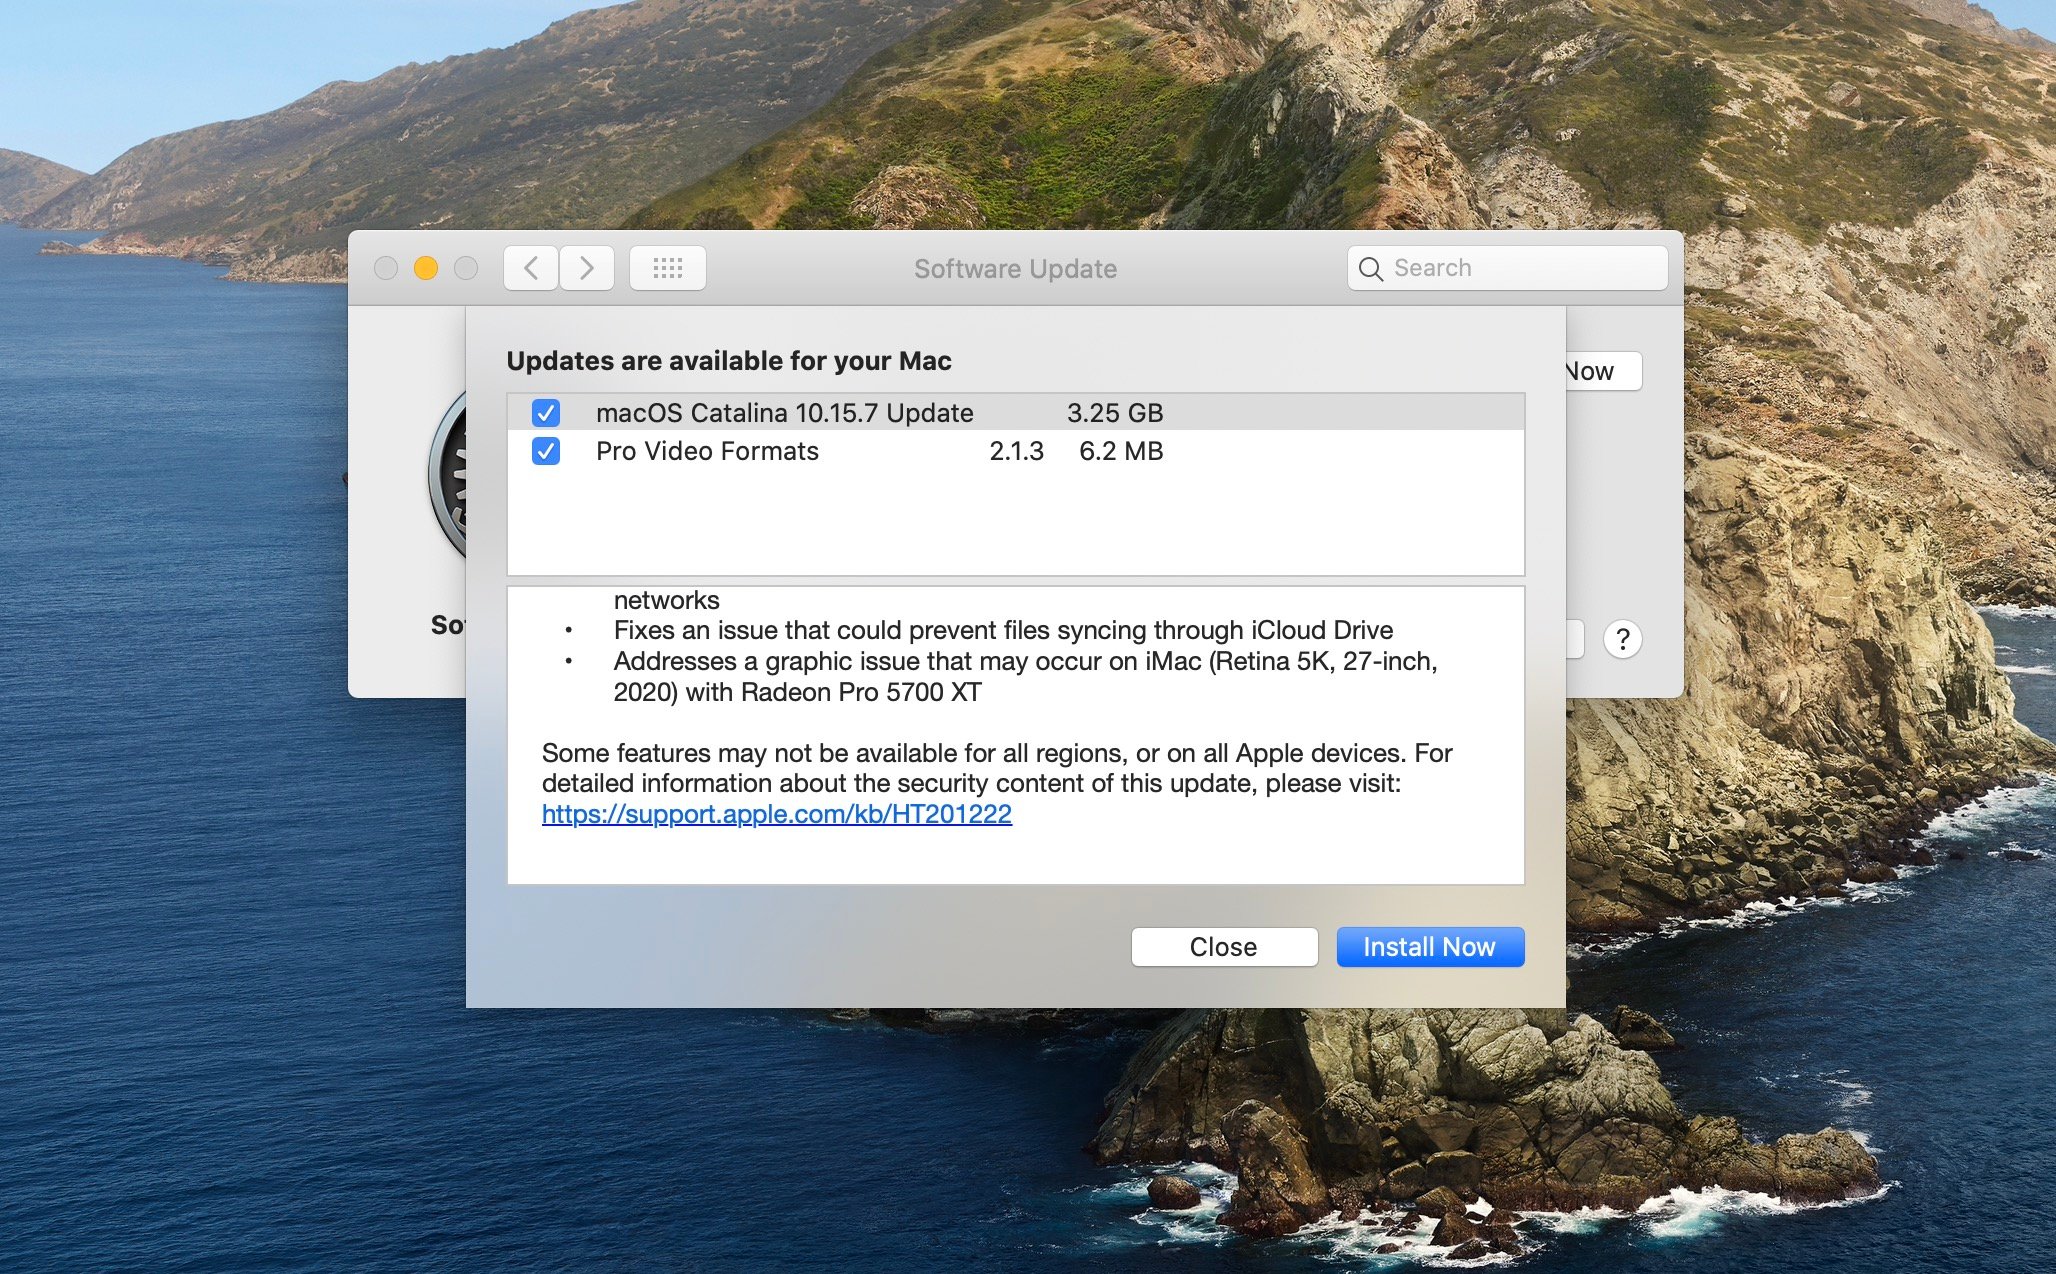Uncheck macOS Catalina 10.15.7 Update checkbox
The image size is (2056, 1274).
pos(546,413)
